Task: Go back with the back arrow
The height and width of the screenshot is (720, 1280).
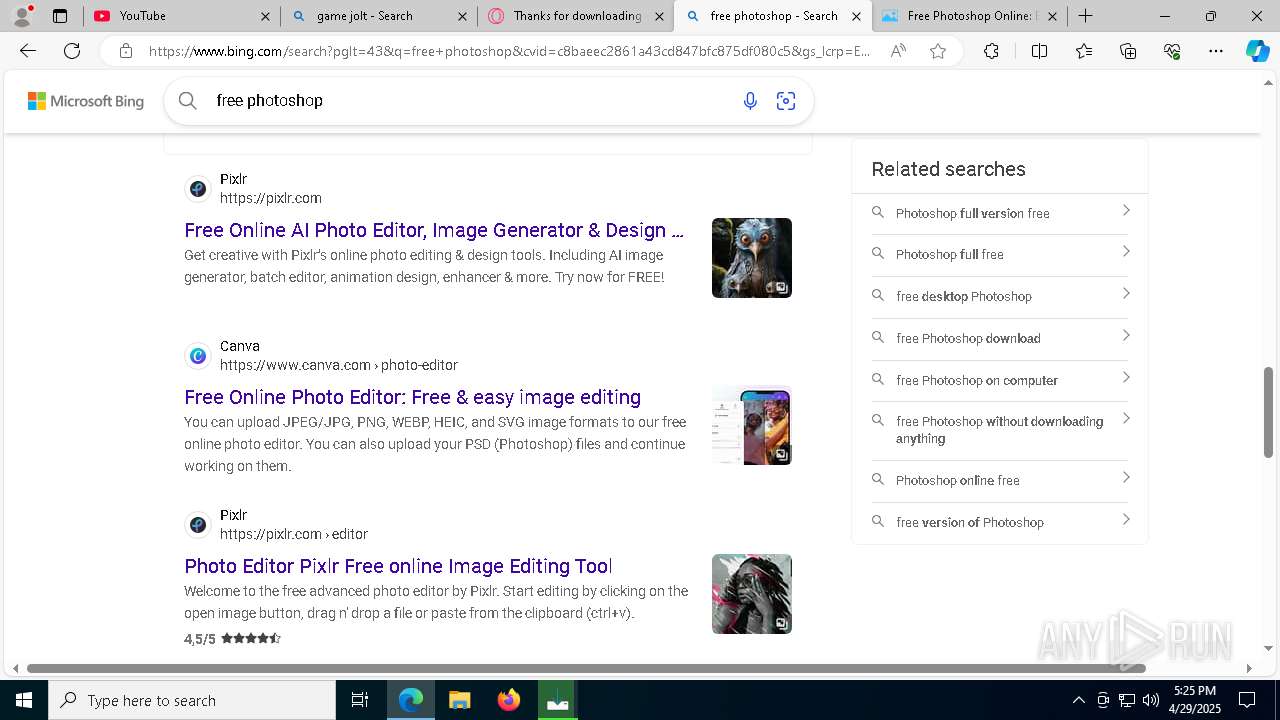Action: click(x=28, y=51)
